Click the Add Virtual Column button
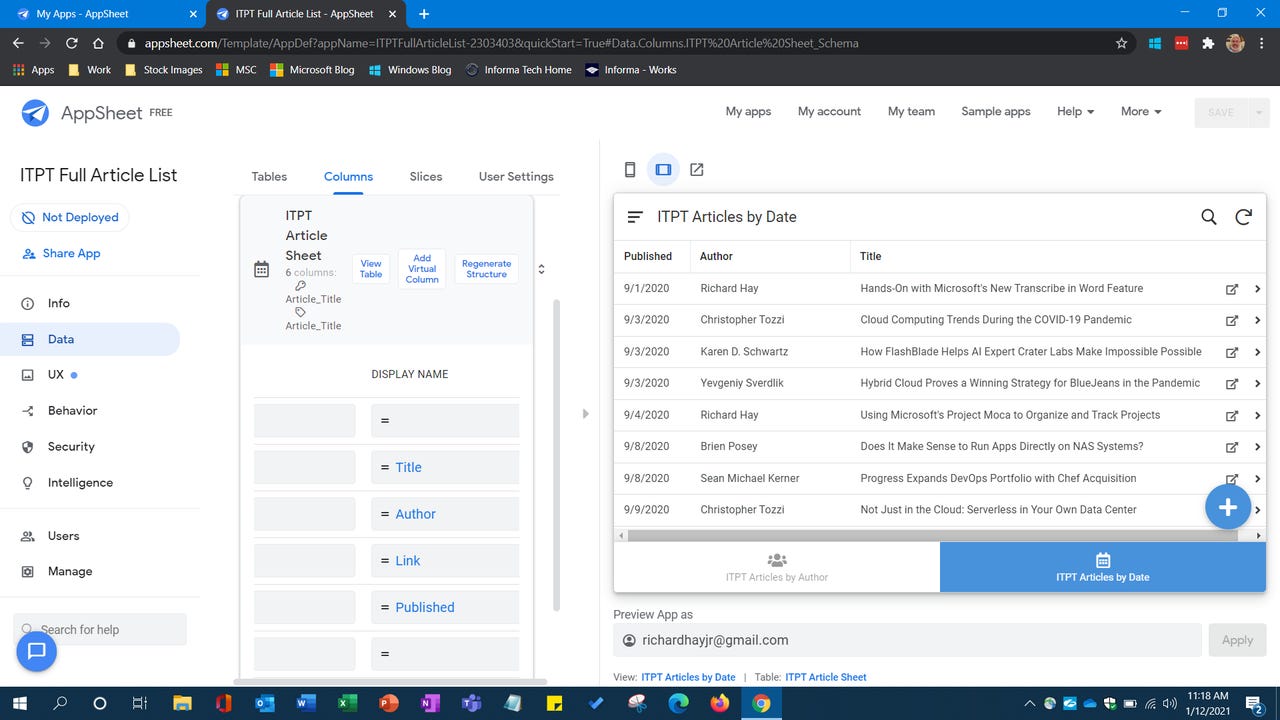1280x720 pixels. pos(421,268)
